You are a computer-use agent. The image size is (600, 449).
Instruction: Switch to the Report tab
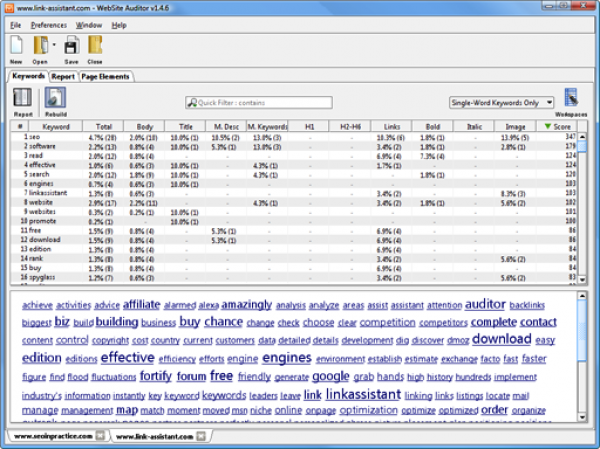pos(64,76)
